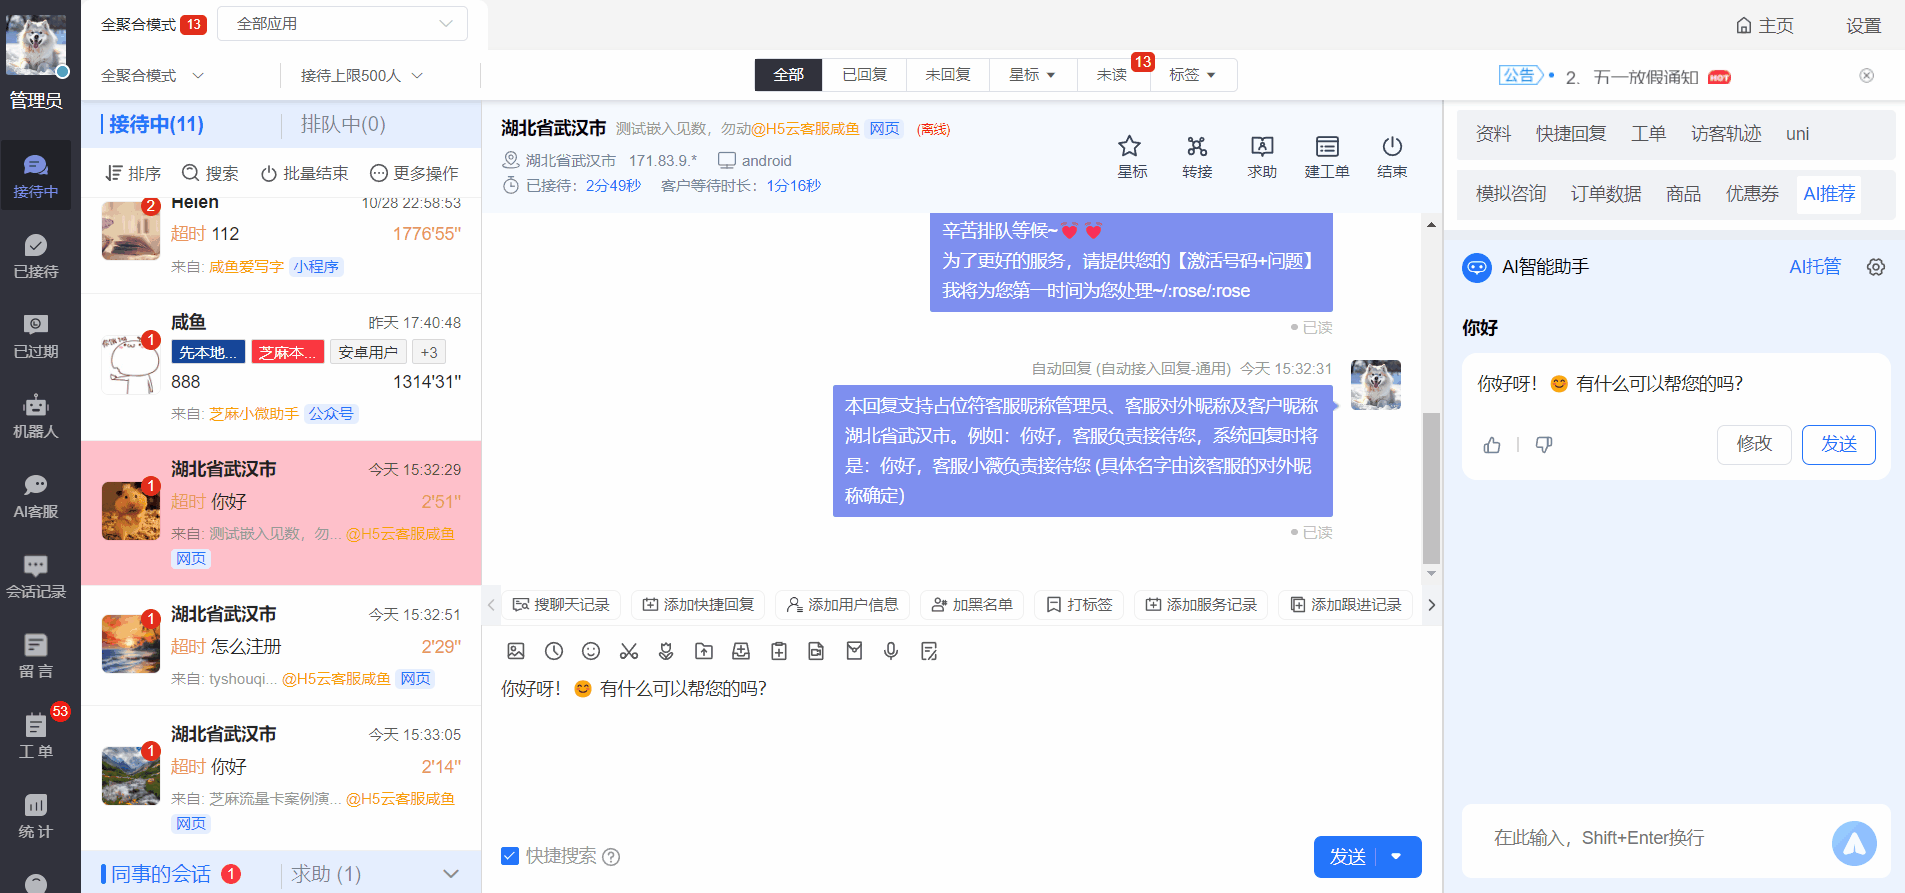
Task: Click 添加快捷回复 button
Action: [x=698, y=605]
